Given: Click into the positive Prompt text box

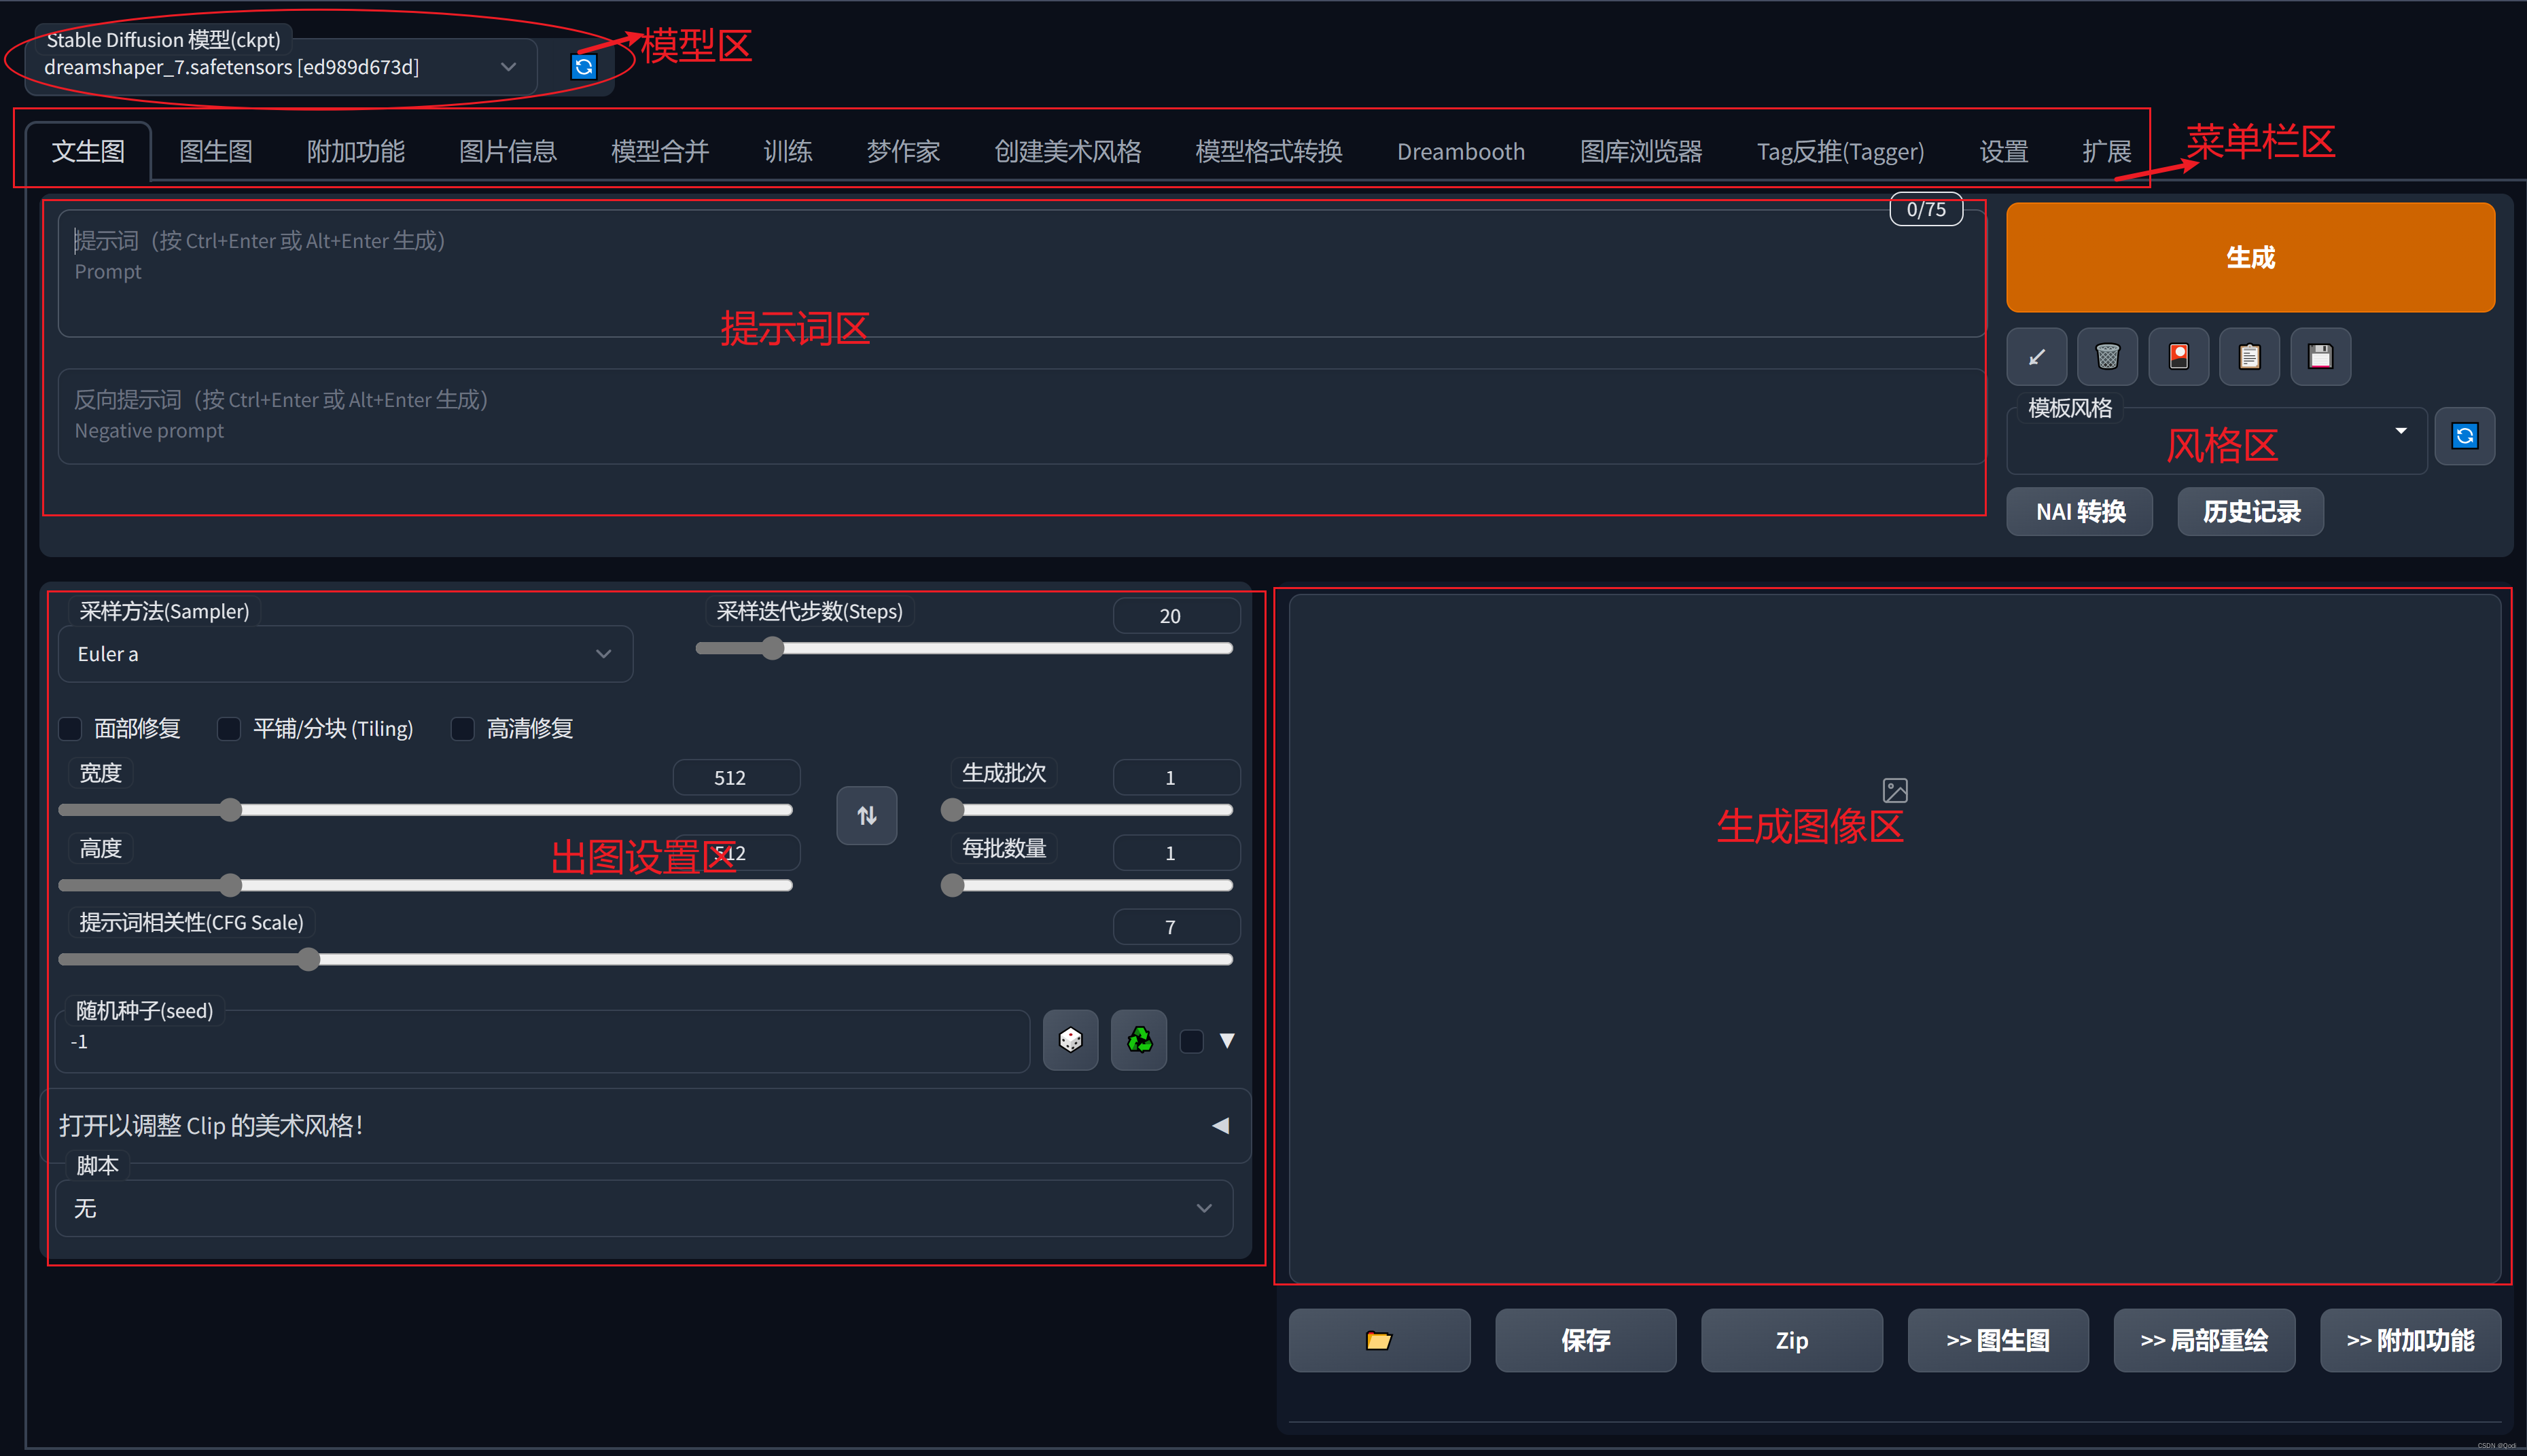Looking at the screenshot, I should click(1021, 273).
